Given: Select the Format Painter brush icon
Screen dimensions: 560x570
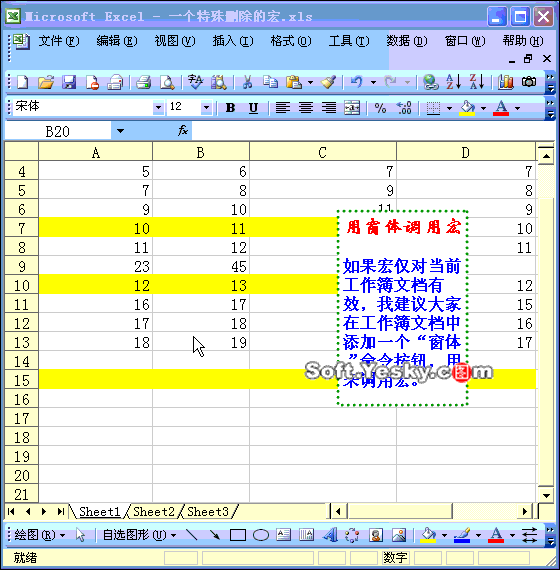Looking at the screenshot, I should [x=328, y=82].
